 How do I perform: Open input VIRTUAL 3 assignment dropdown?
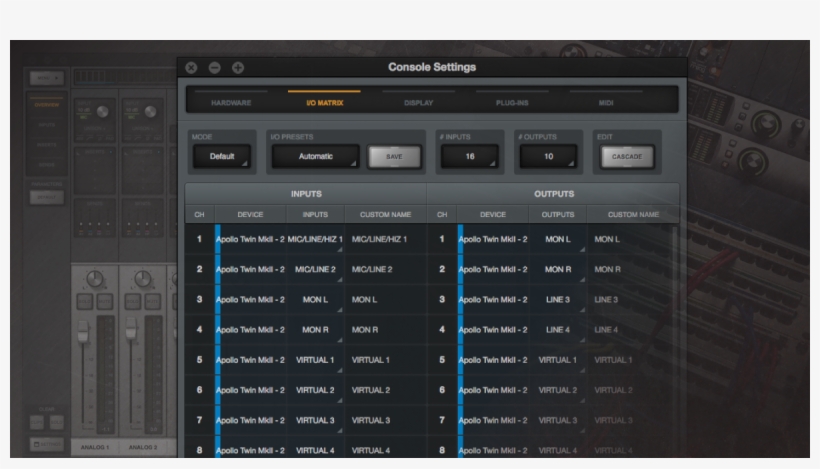[315, 420]
